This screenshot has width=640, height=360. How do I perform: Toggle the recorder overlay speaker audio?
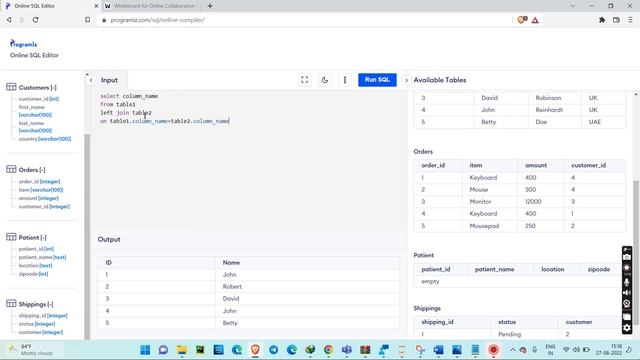(627, 293)
